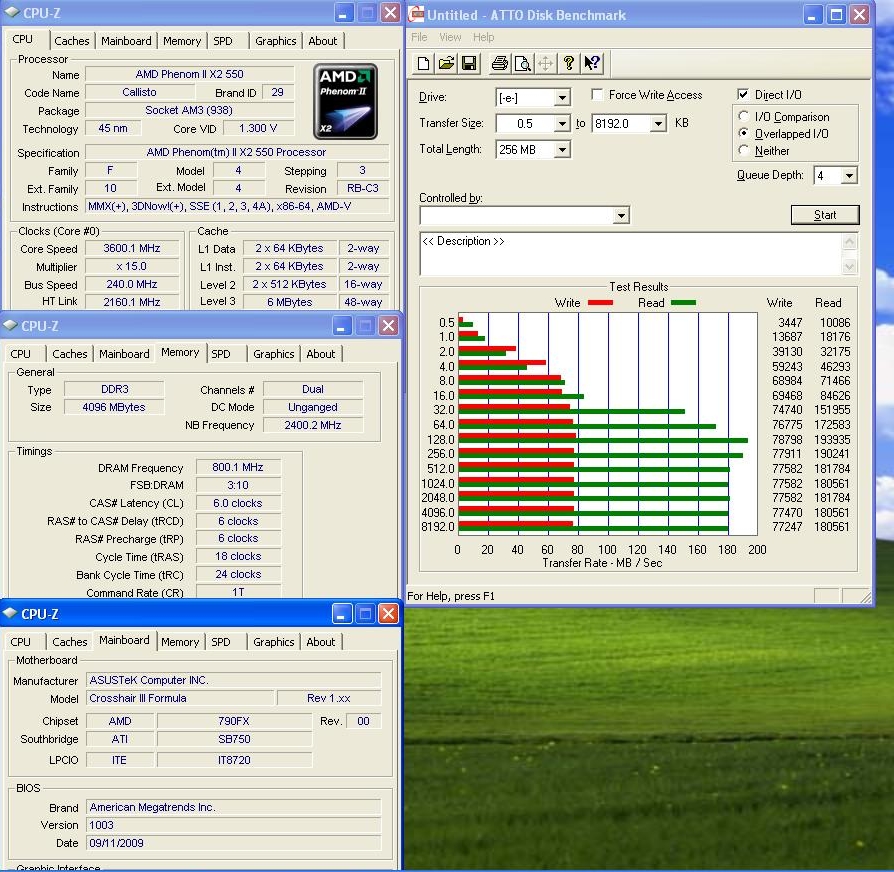894x872 pixels.
Task: Open the Transfer Size start dropdown 0.5
Action: point(562,124)
